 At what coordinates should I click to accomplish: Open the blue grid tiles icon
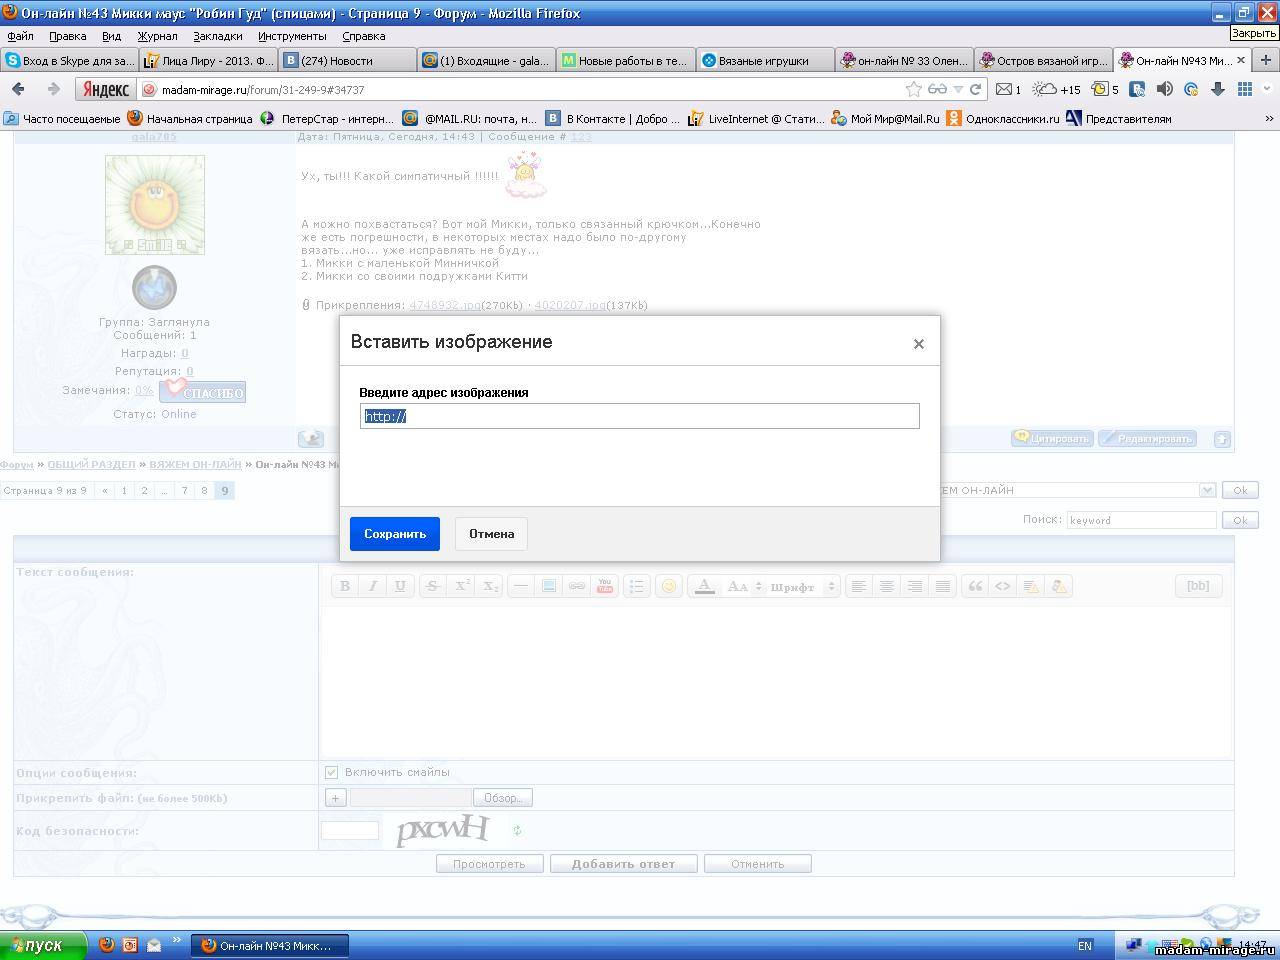tap(1245, 89)
